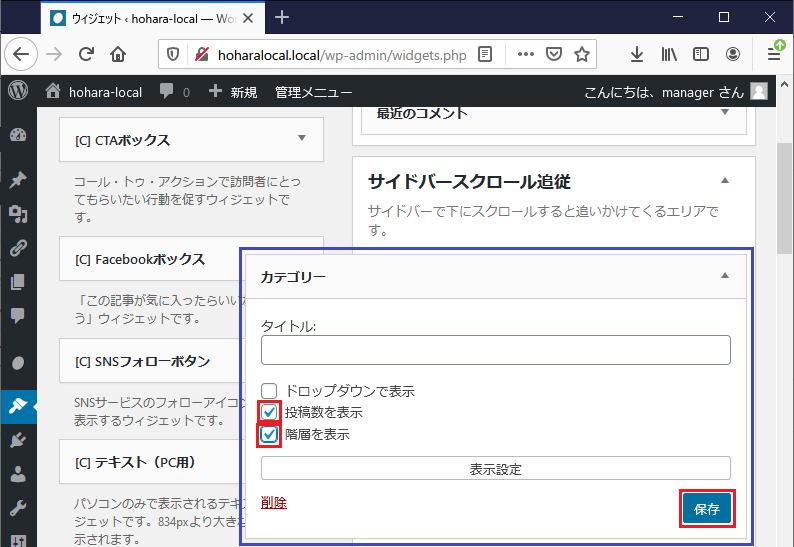This screenshot has width=794, height=547.
Task: Click the Posts pin icon in sidebar
Action: 18,180
